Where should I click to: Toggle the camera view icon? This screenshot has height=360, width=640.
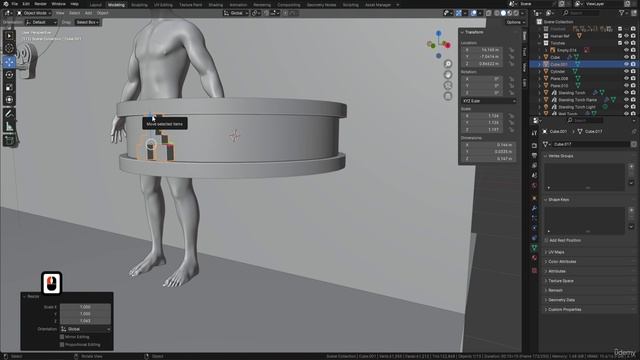(448, 85)
